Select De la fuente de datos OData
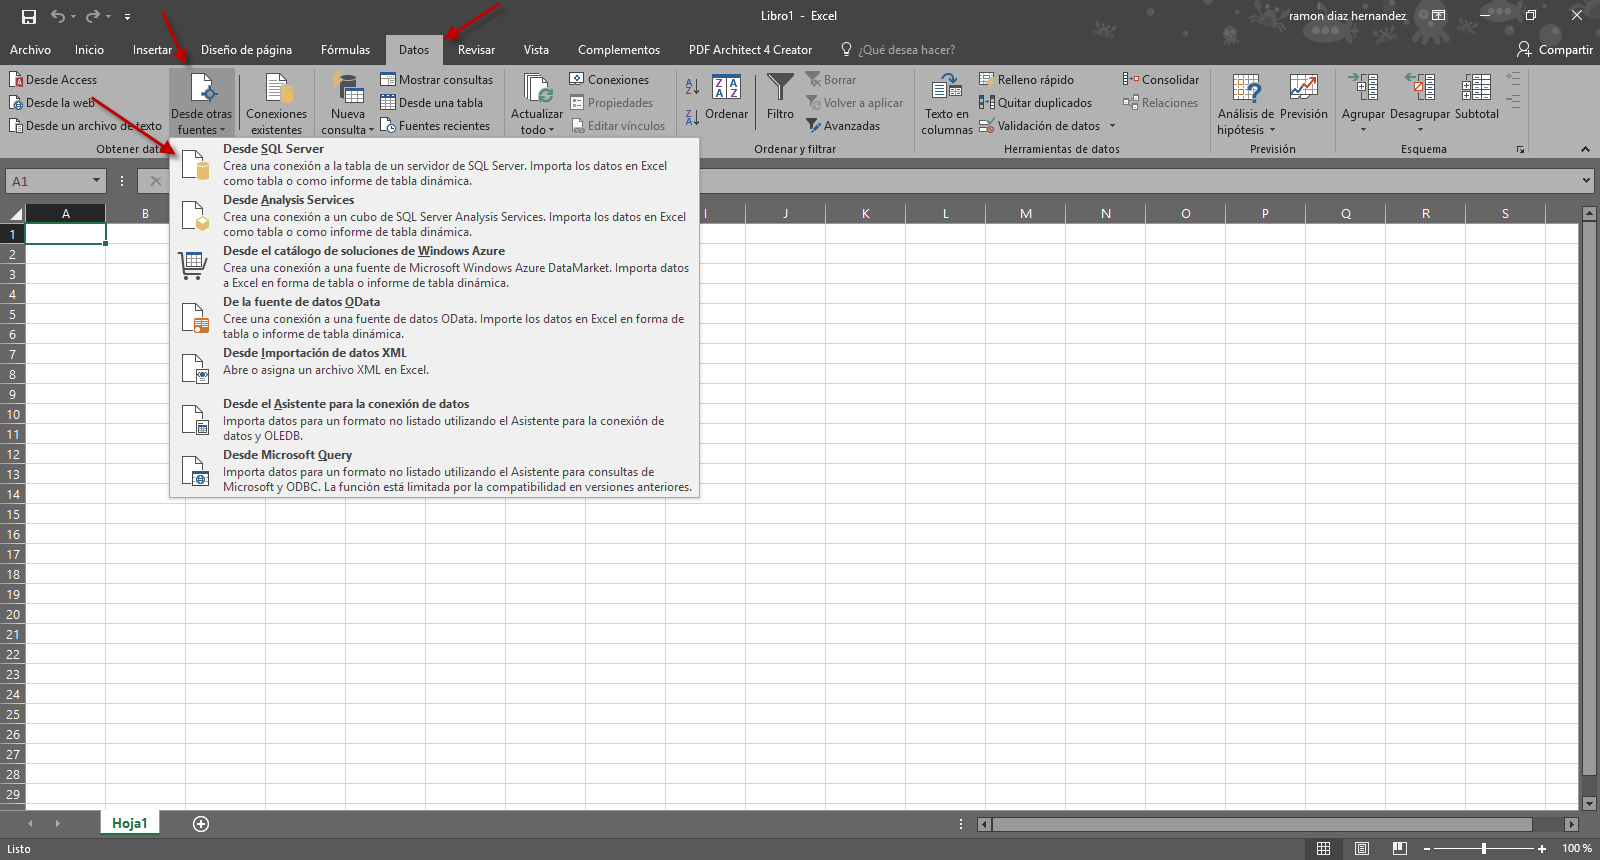Viewport: 1600px width, 860px height. (434, 317)
